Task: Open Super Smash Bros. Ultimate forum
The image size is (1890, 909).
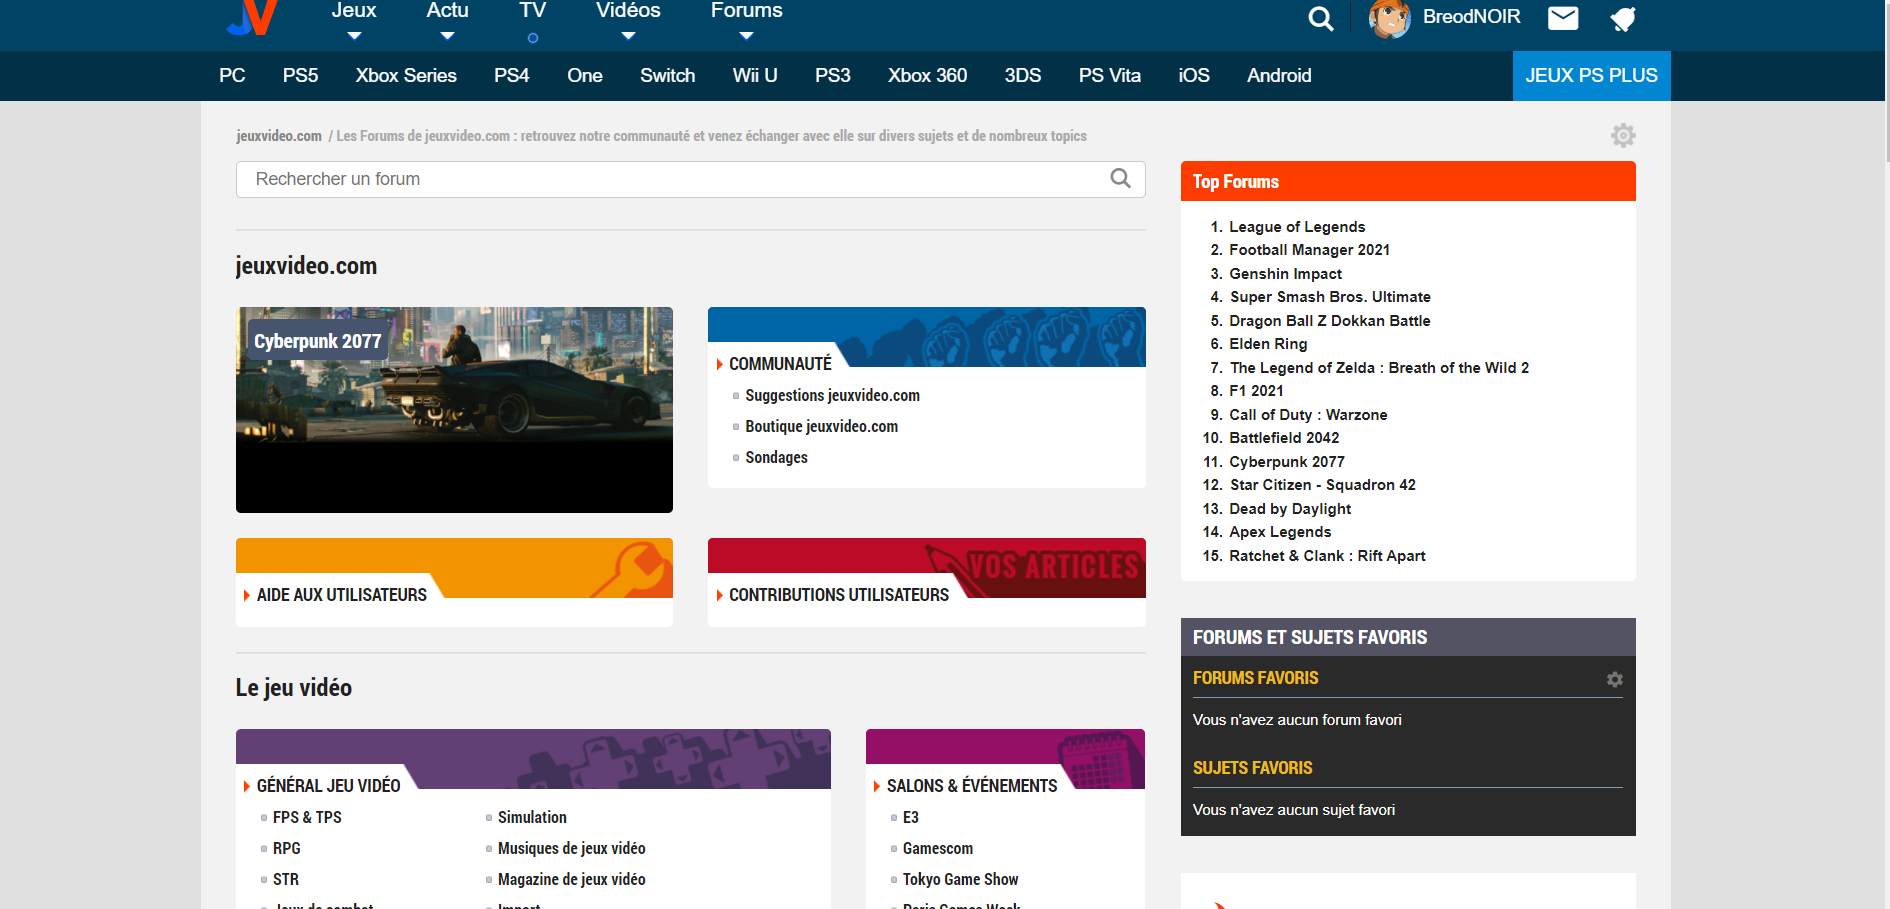Action: coord(1330,297)
